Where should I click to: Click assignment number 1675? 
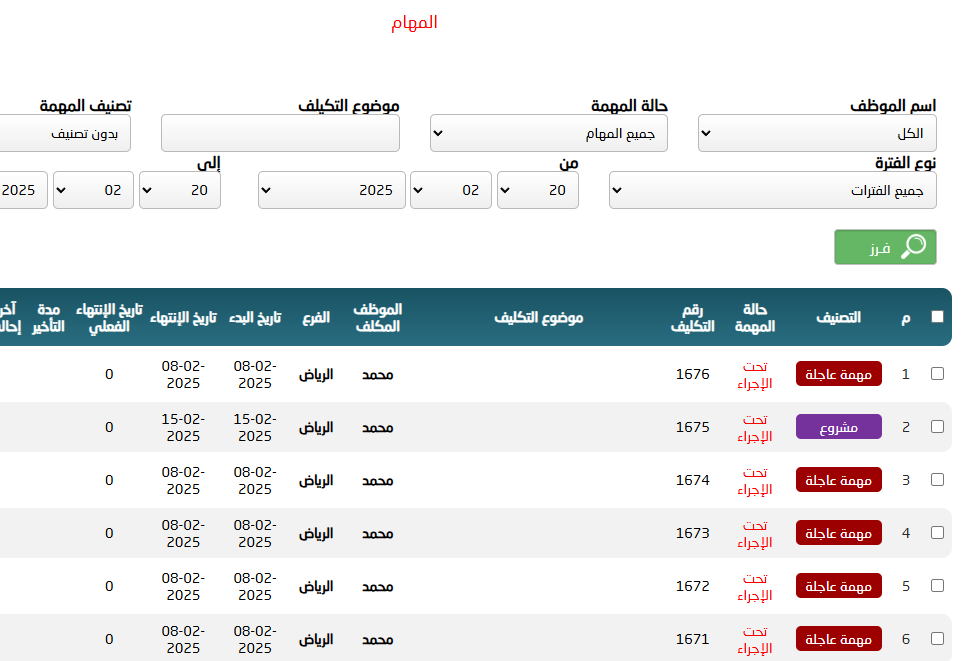click(692, 427)
